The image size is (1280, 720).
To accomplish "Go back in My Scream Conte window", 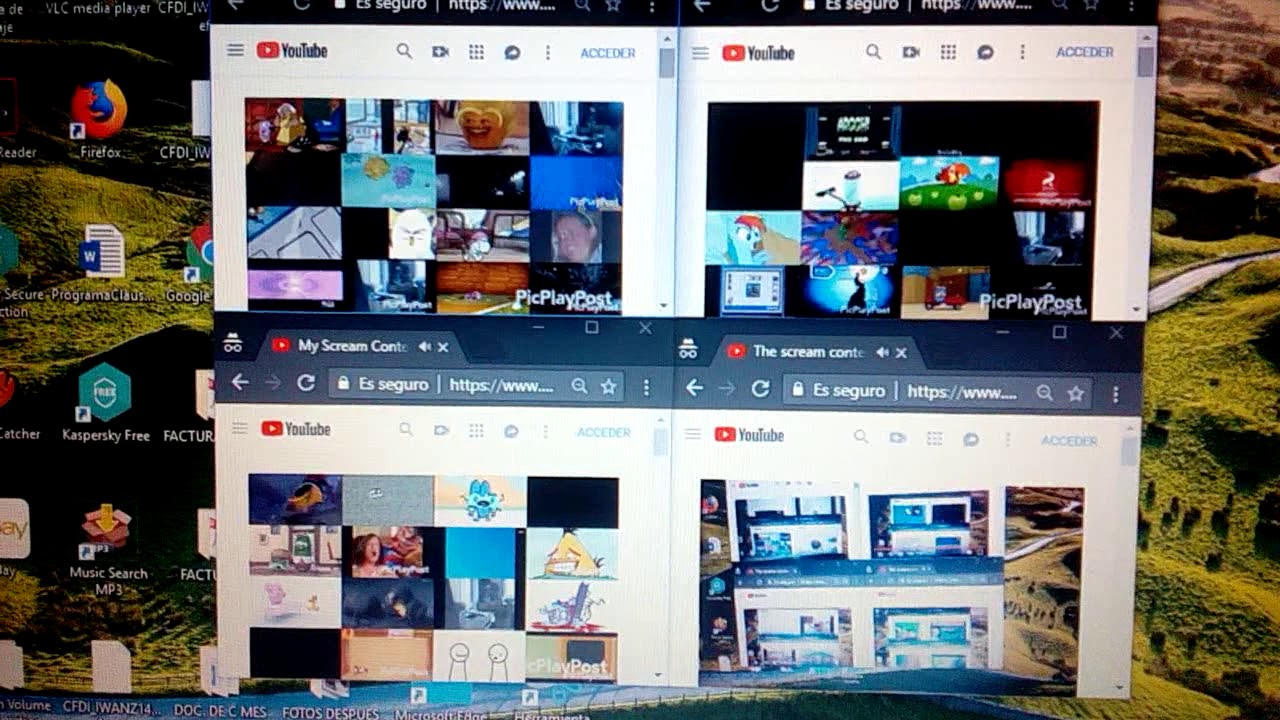I will pos(239,382).
